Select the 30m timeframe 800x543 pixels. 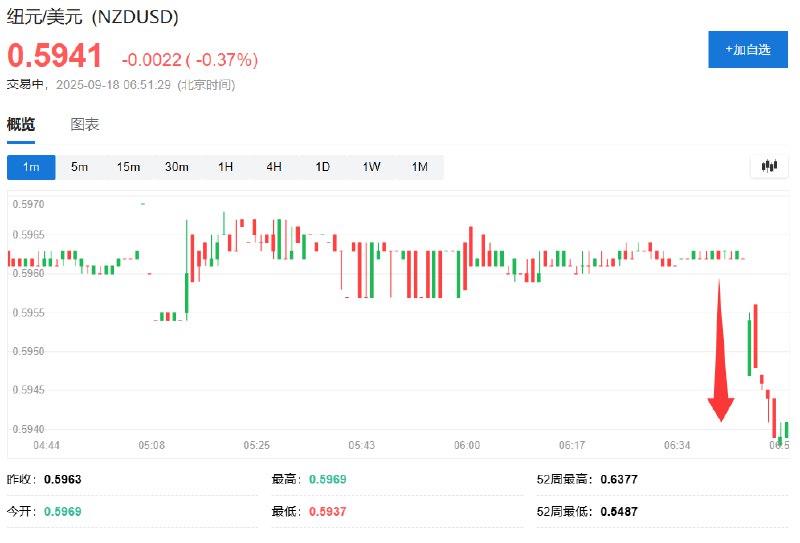pyautogui.click(x=177, y=167)
